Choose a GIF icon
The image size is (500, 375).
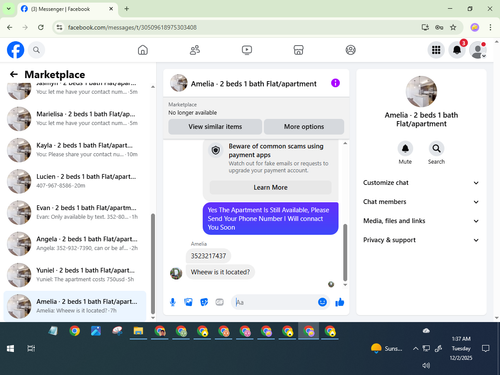219,302
